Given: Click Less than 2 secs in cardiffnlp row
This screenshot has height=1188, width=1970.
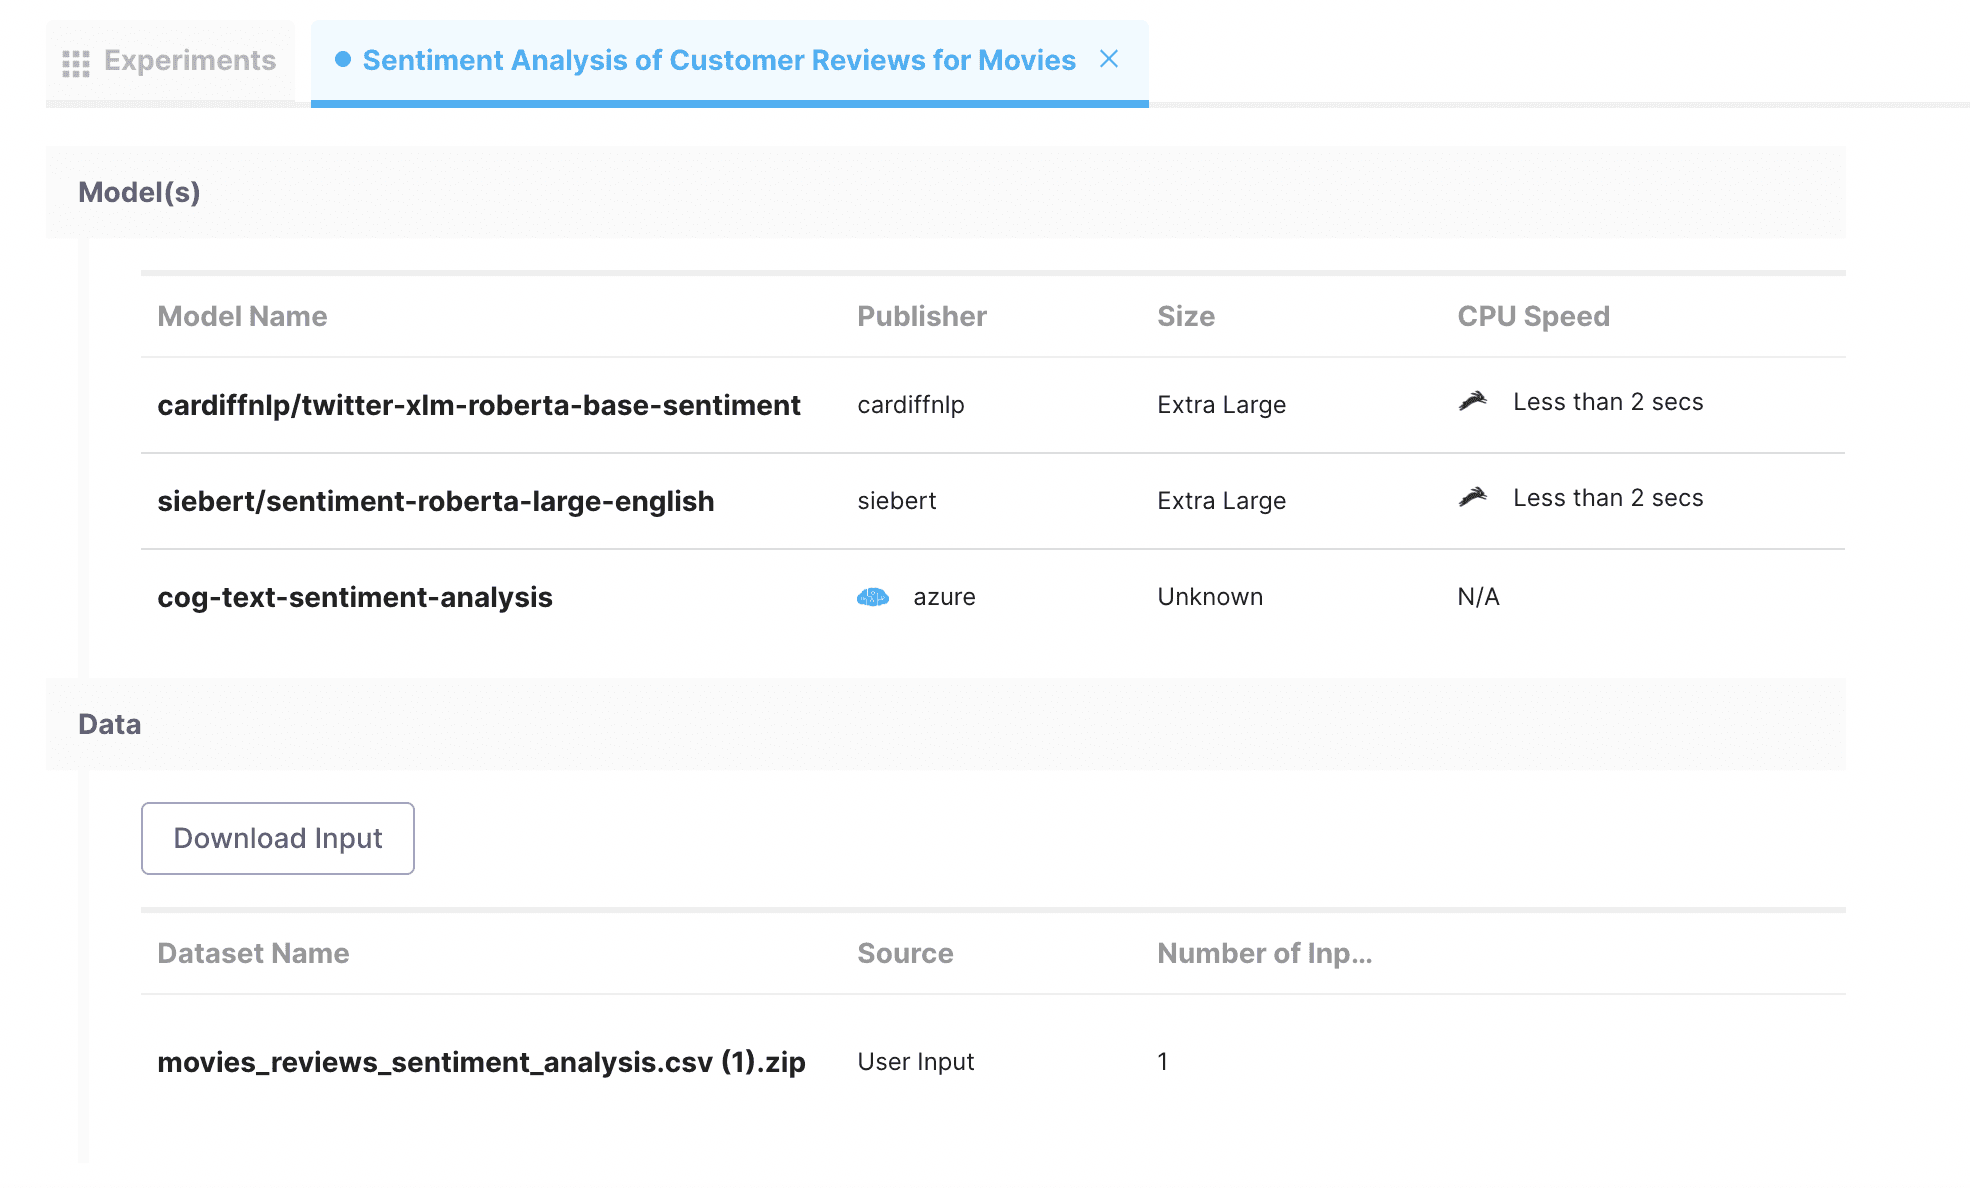Looking at the screenshot, I should pyautogui.click(x=1608, y=402).
